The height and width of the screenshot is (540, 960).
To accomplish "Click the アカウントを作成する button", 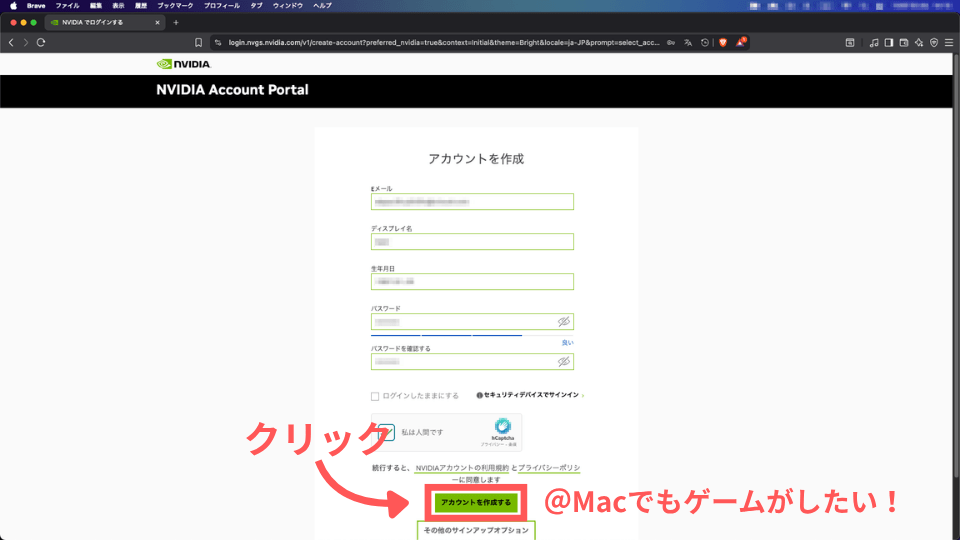I will 476,502.
